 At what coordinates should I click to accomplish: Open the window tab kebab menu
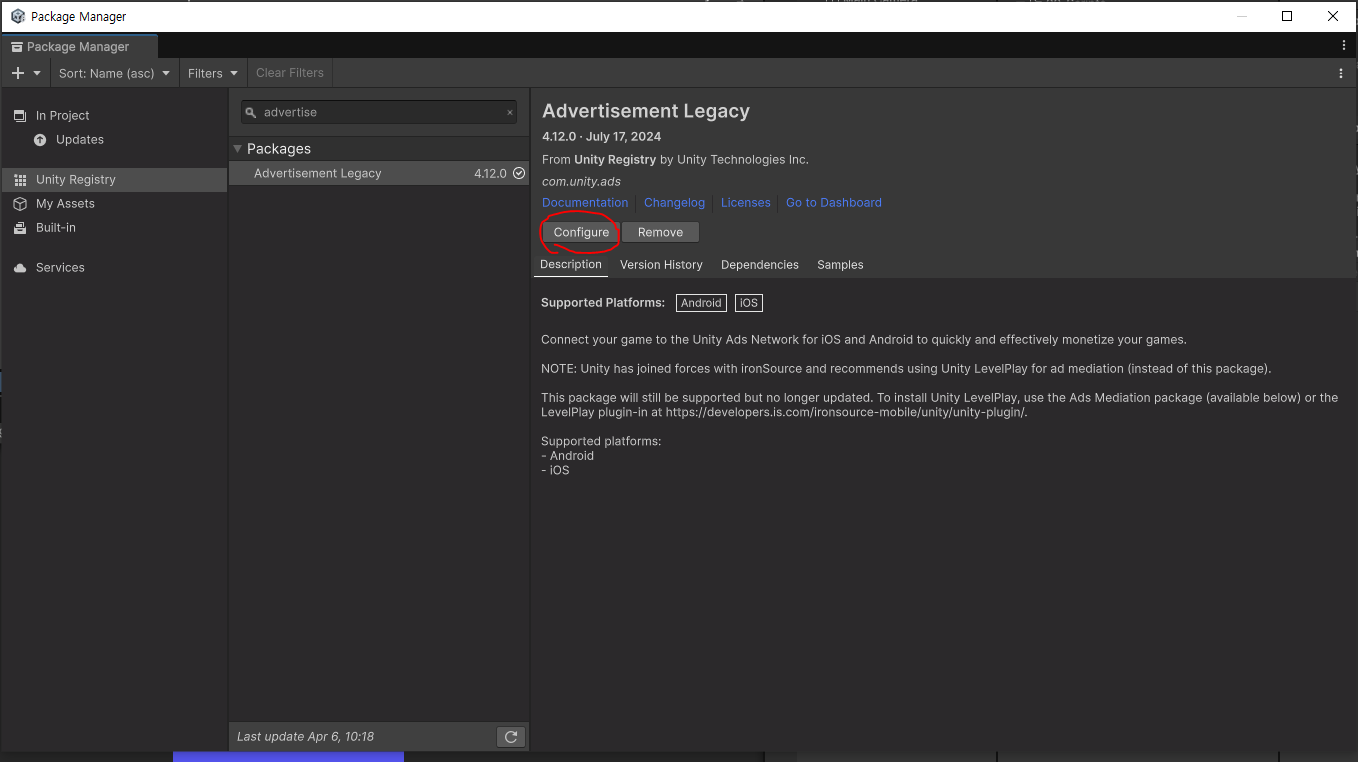coord(1343,46)
